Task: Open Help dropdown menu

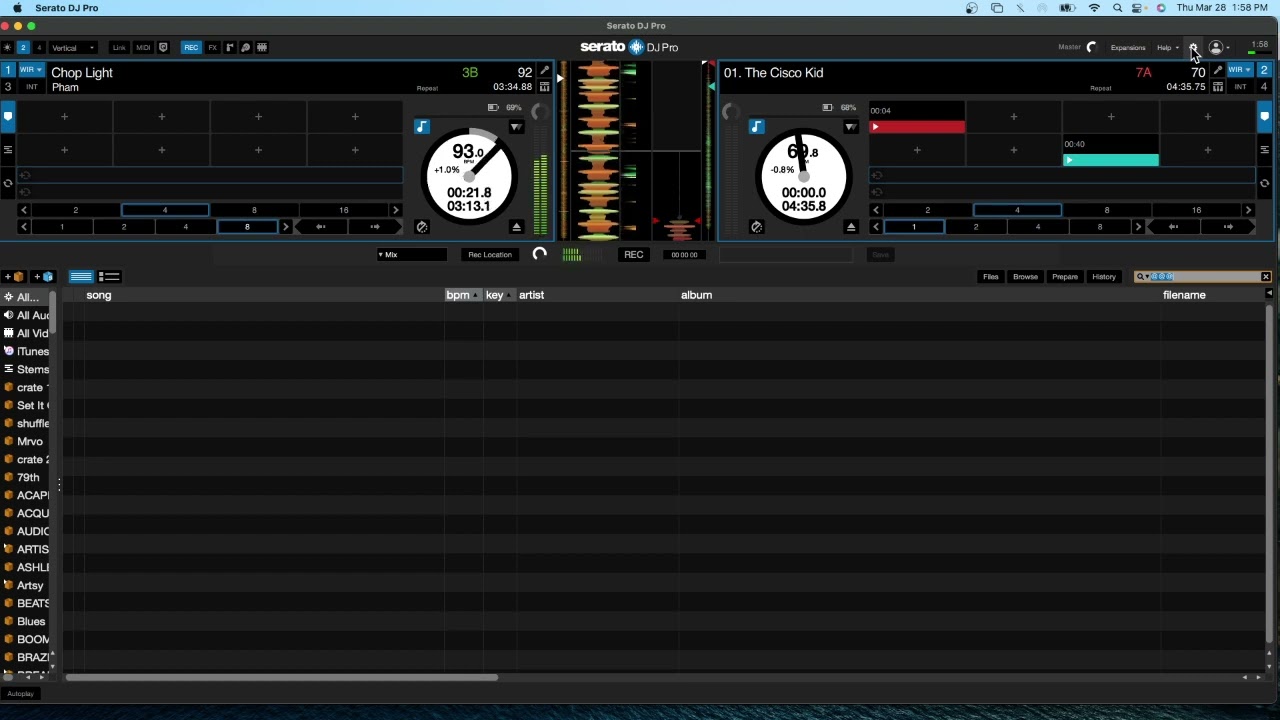Action: point(1168,47)
